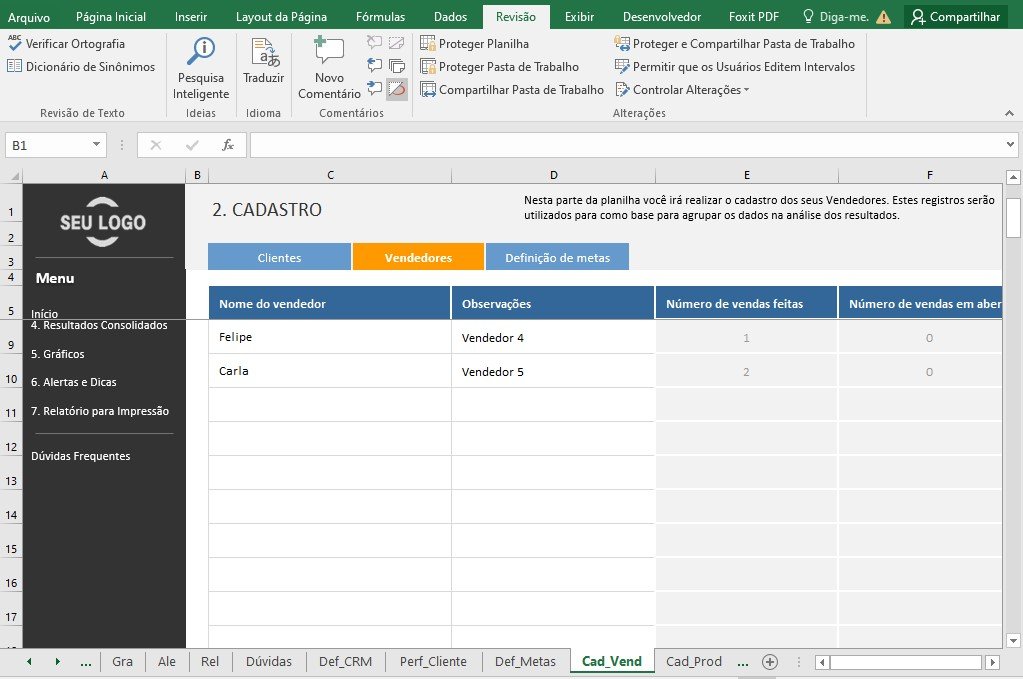
Task: Click Permitir que os Usuários Editem Intervalos
Action: [735, 67]
